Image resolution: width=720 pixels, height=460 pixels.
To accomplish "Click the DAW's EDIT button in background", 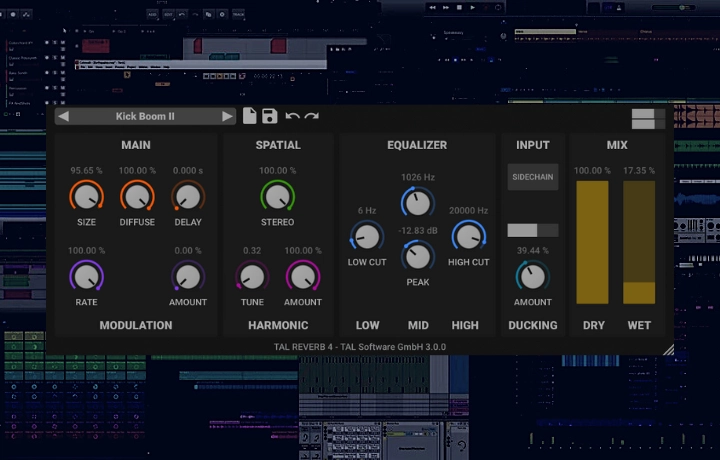I will coord(169,14).
